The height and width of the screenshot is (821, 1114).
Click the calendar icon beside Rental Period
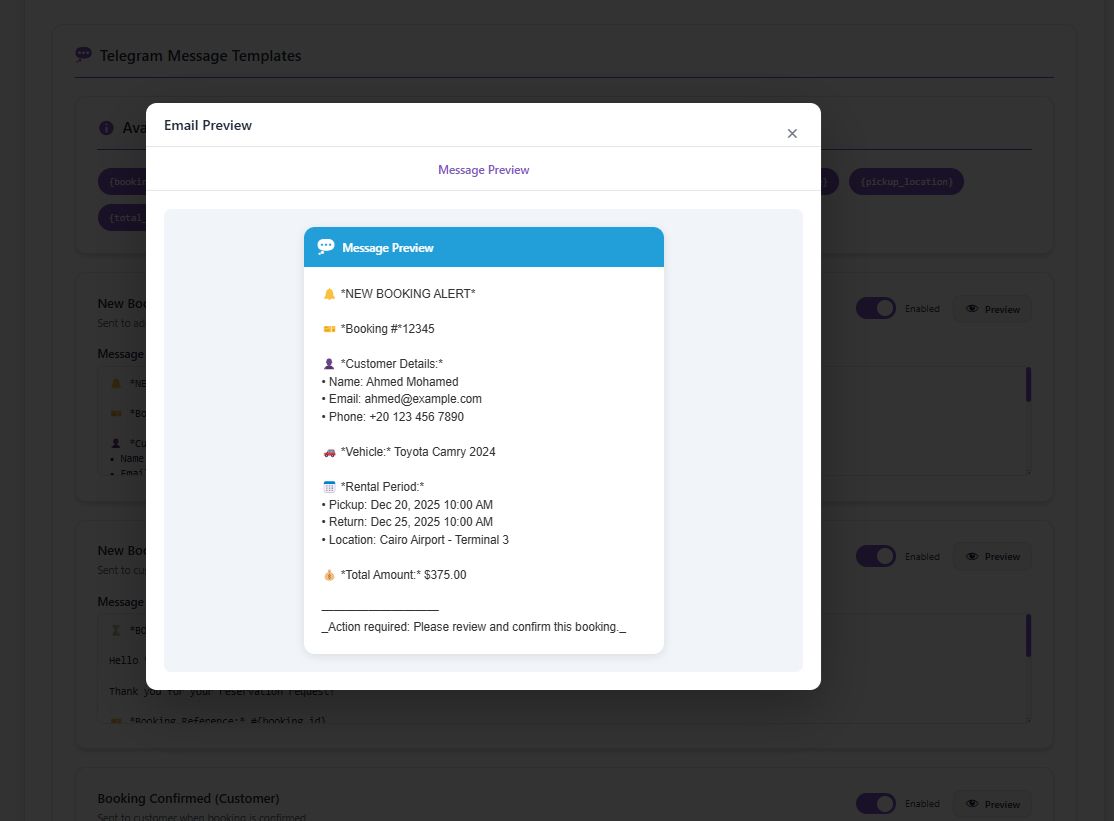(x=329, y=487)
